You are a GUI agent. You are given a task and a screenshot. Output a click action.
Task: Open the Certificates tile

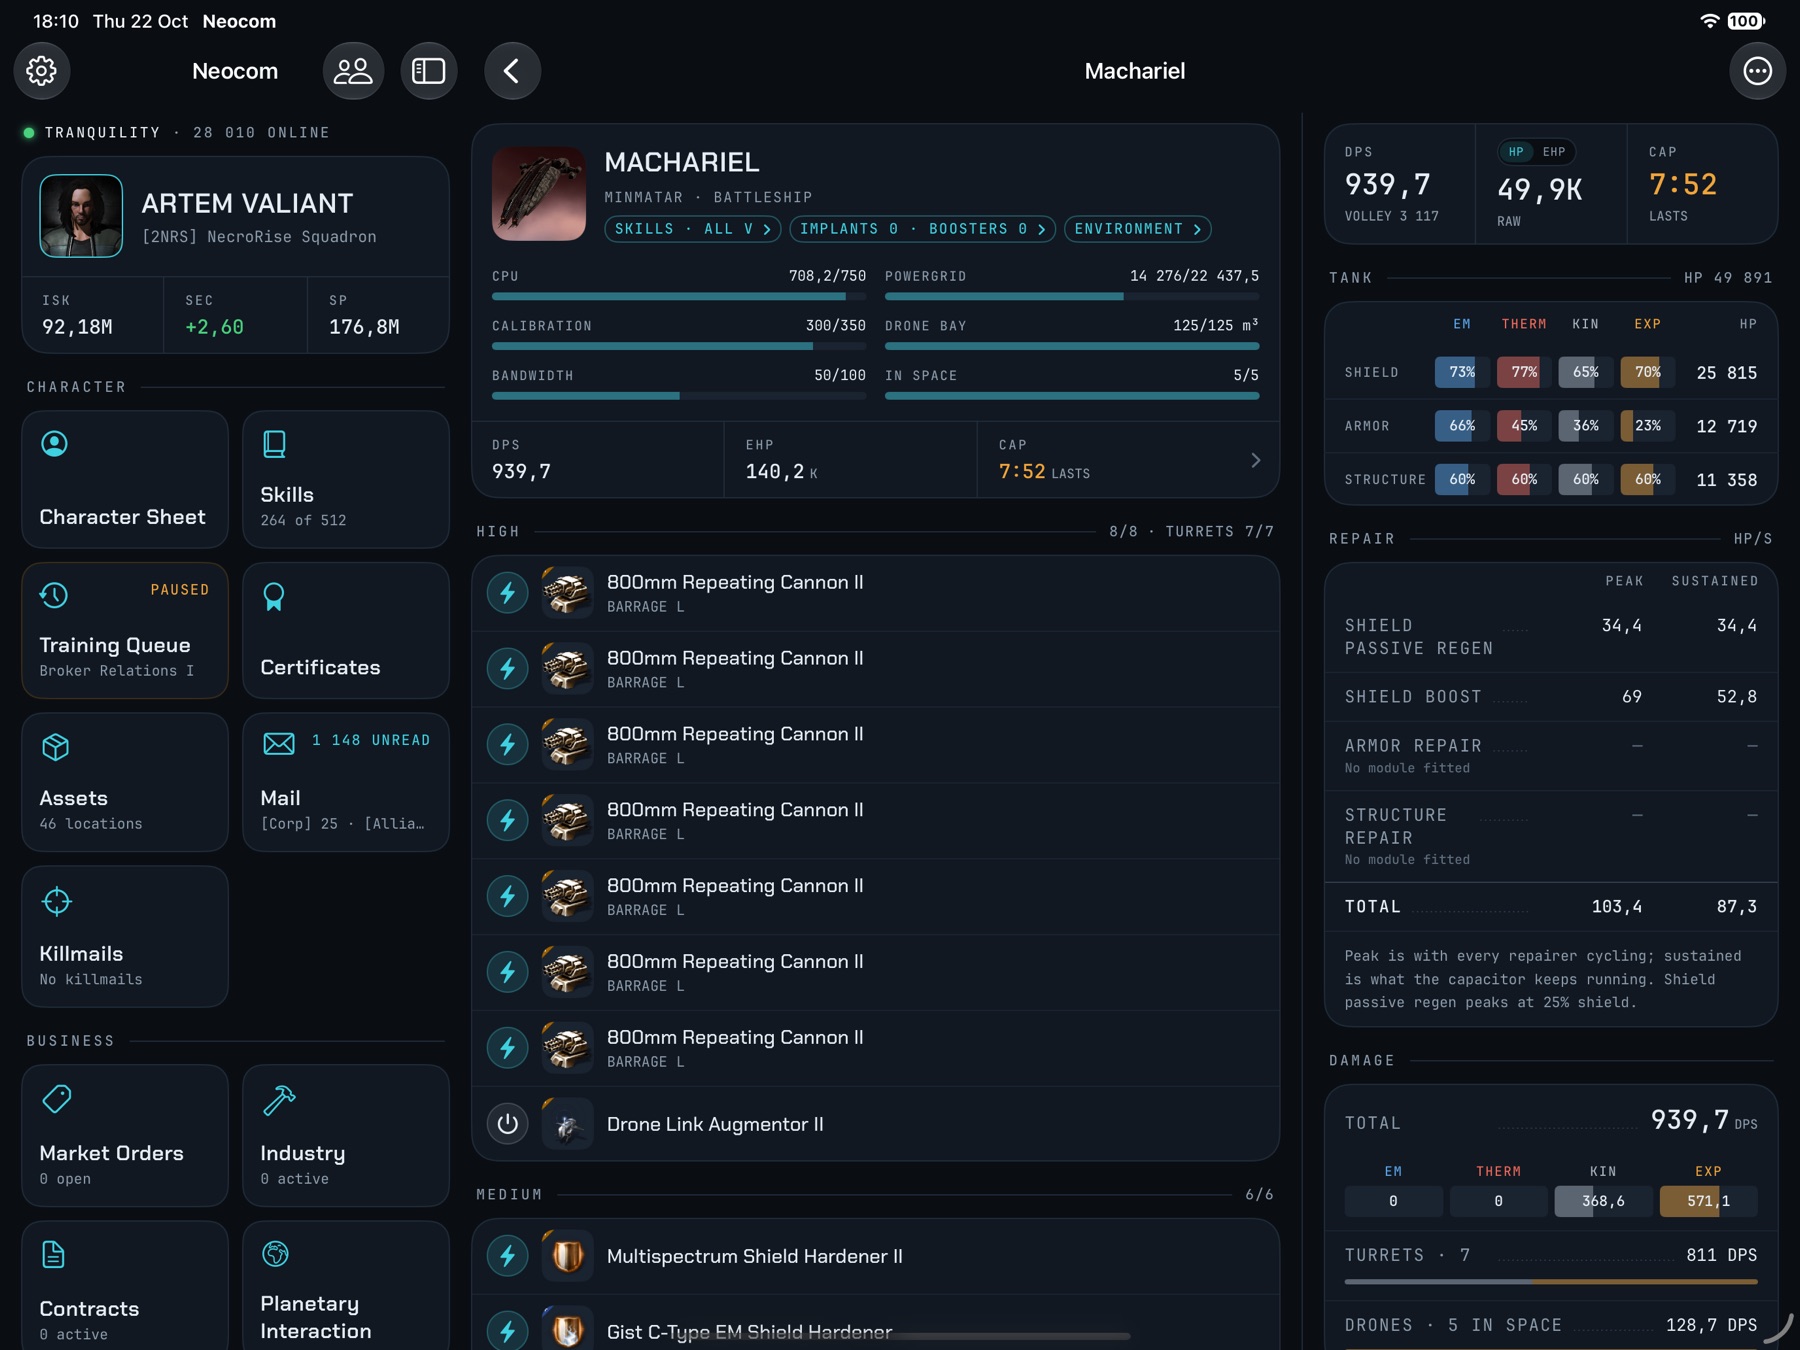point(346,630)
